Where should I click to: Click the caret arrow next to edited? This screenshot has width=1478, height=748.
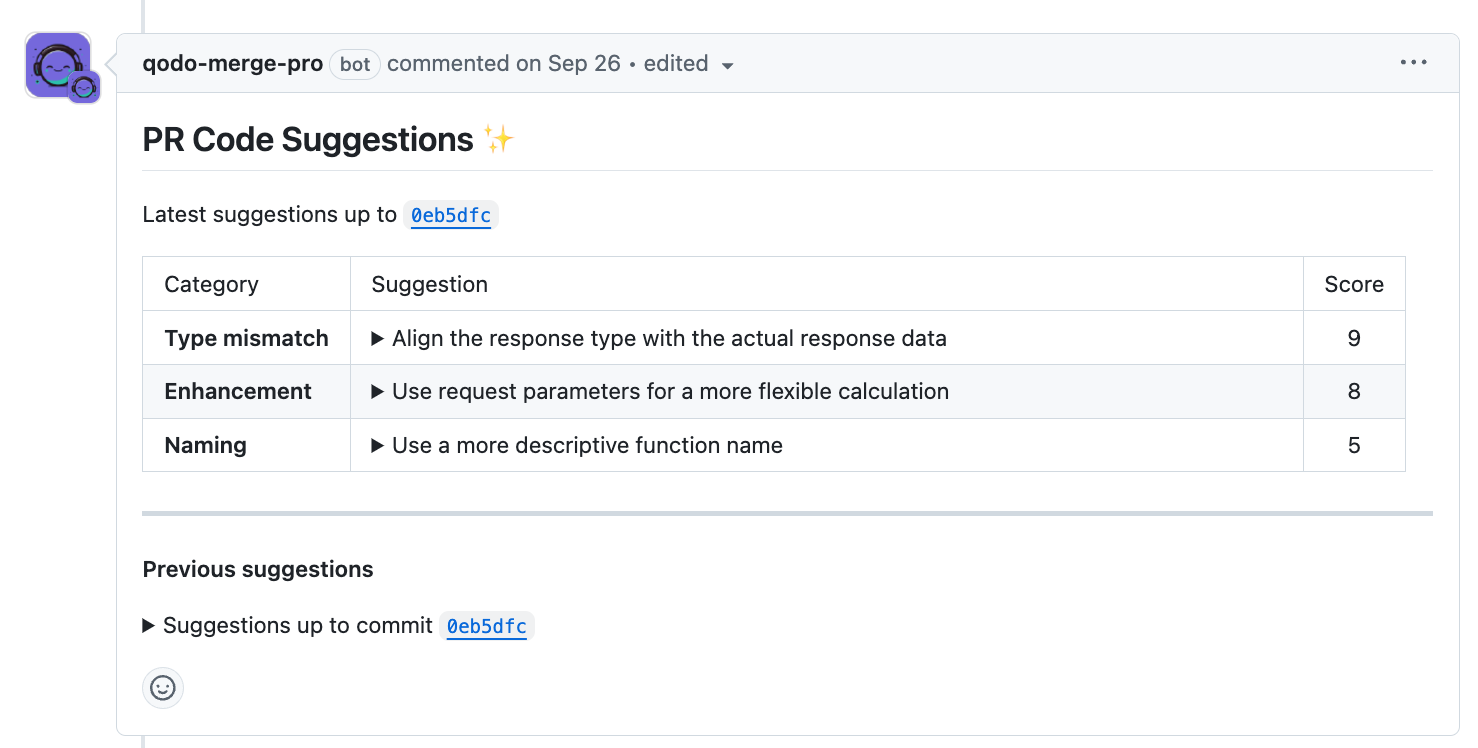tap(728, 66)
